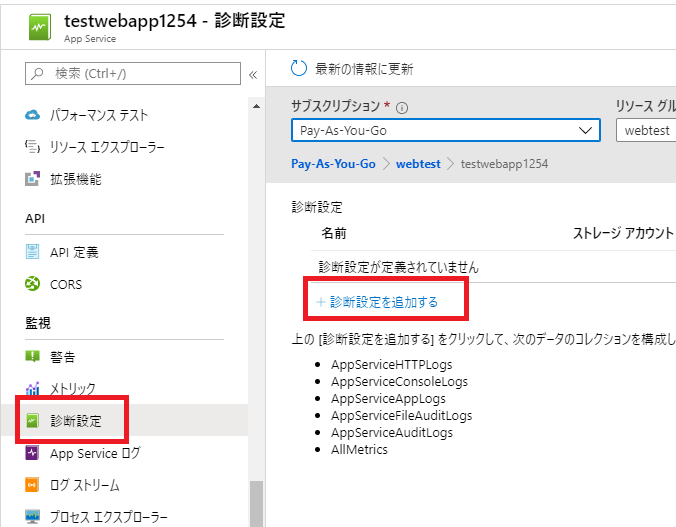Viewport: 676px width, 527px height.
Task: Click the sidebar scrollbar thumb
Action: point(257,503)
